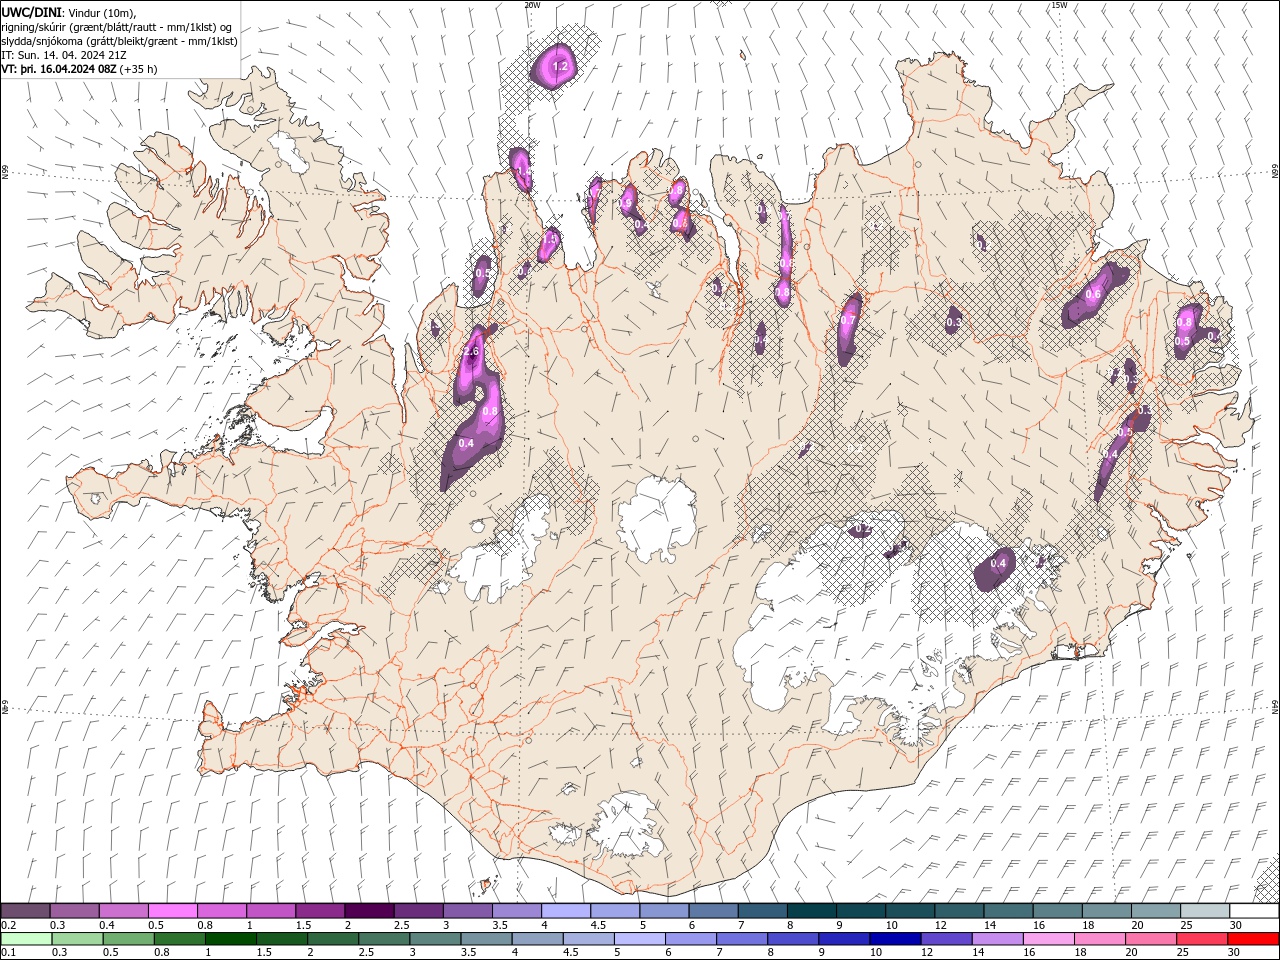The height and width of the screenshot is (960, 1280).
Task: Click the 0.4 label in the snow legend row
Action: point(106,925)
